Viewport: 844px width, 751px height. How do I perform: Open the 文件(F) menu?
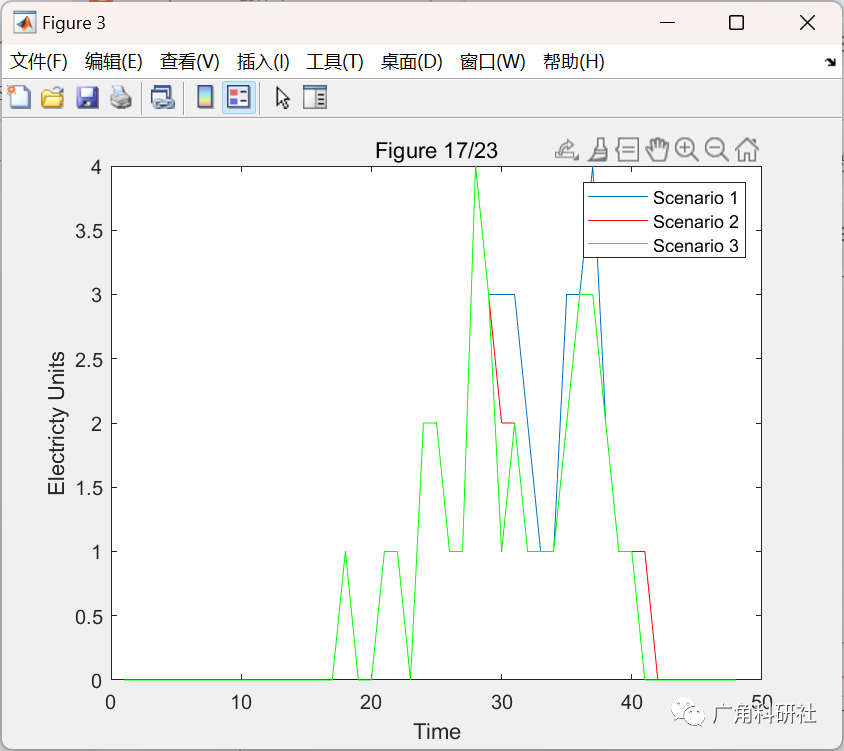(39, 61)
